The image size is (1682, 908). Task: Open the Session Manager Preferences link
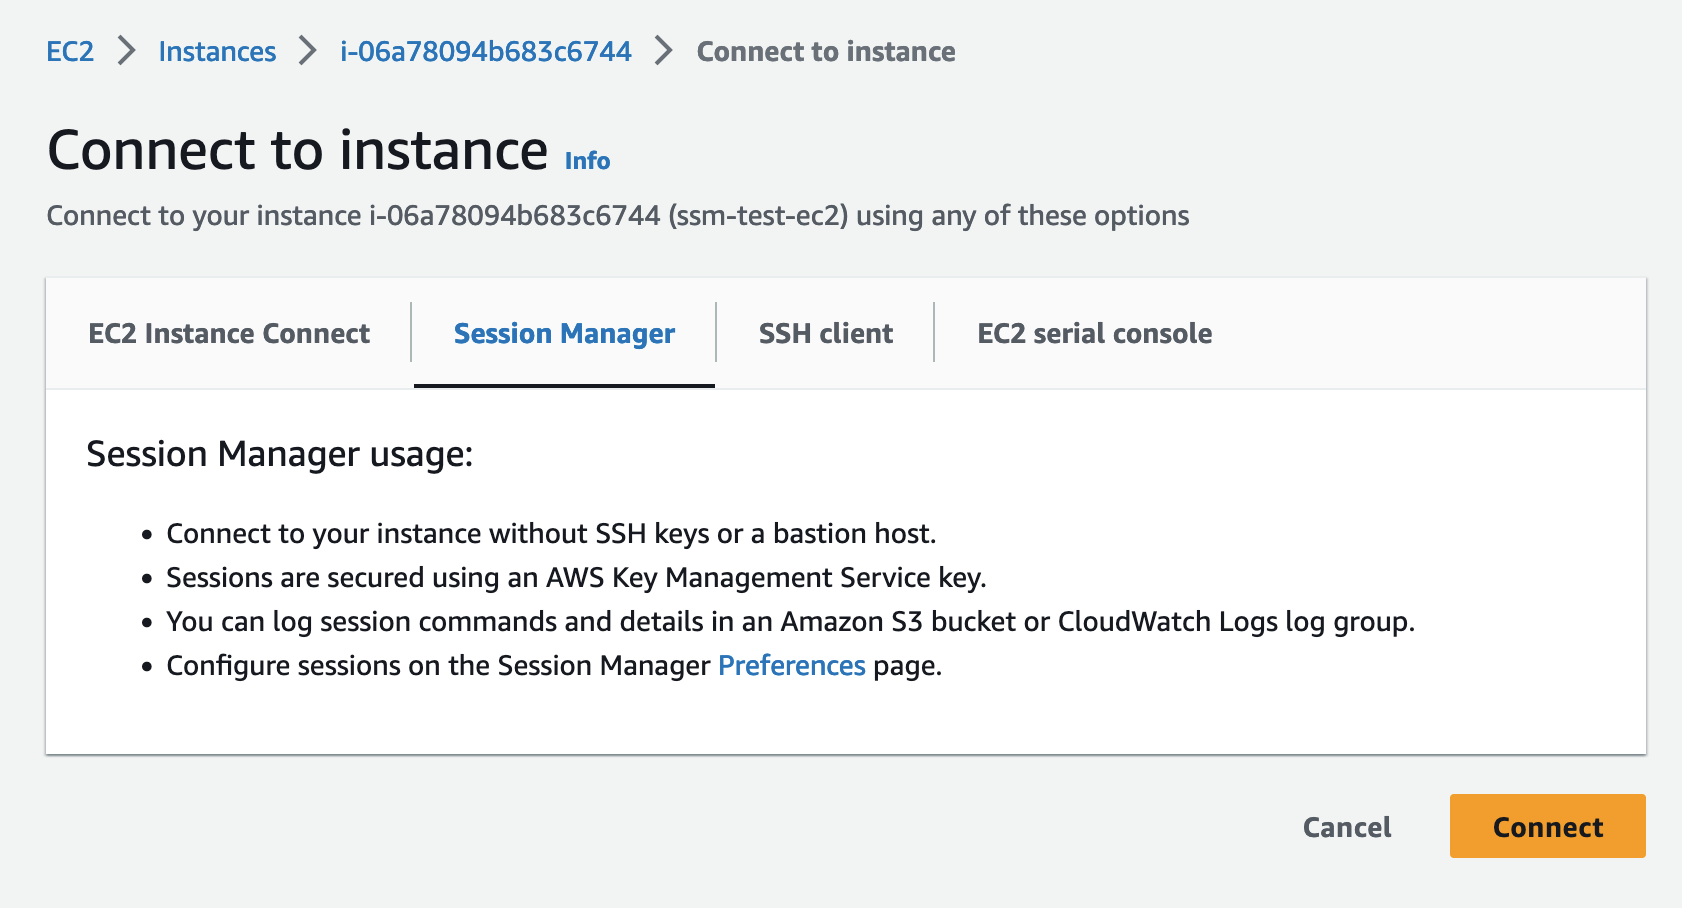tap(792, 666)
